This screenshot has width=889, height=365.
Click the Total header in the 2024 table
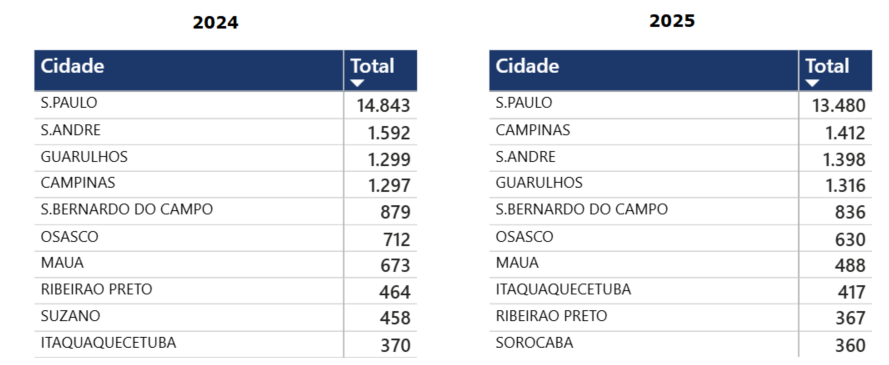[372, 66]
